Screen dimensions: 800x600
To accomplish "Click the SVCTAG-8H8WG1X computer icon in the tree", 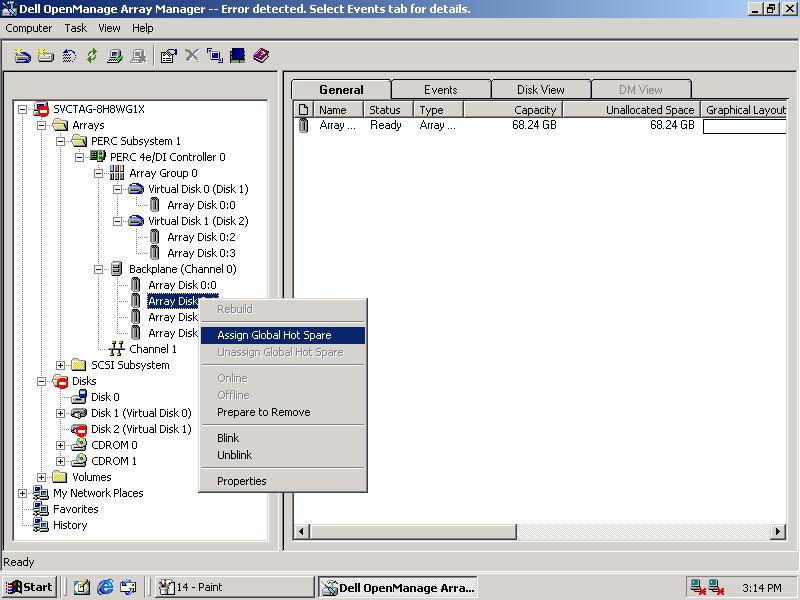I will click(41, 109).
